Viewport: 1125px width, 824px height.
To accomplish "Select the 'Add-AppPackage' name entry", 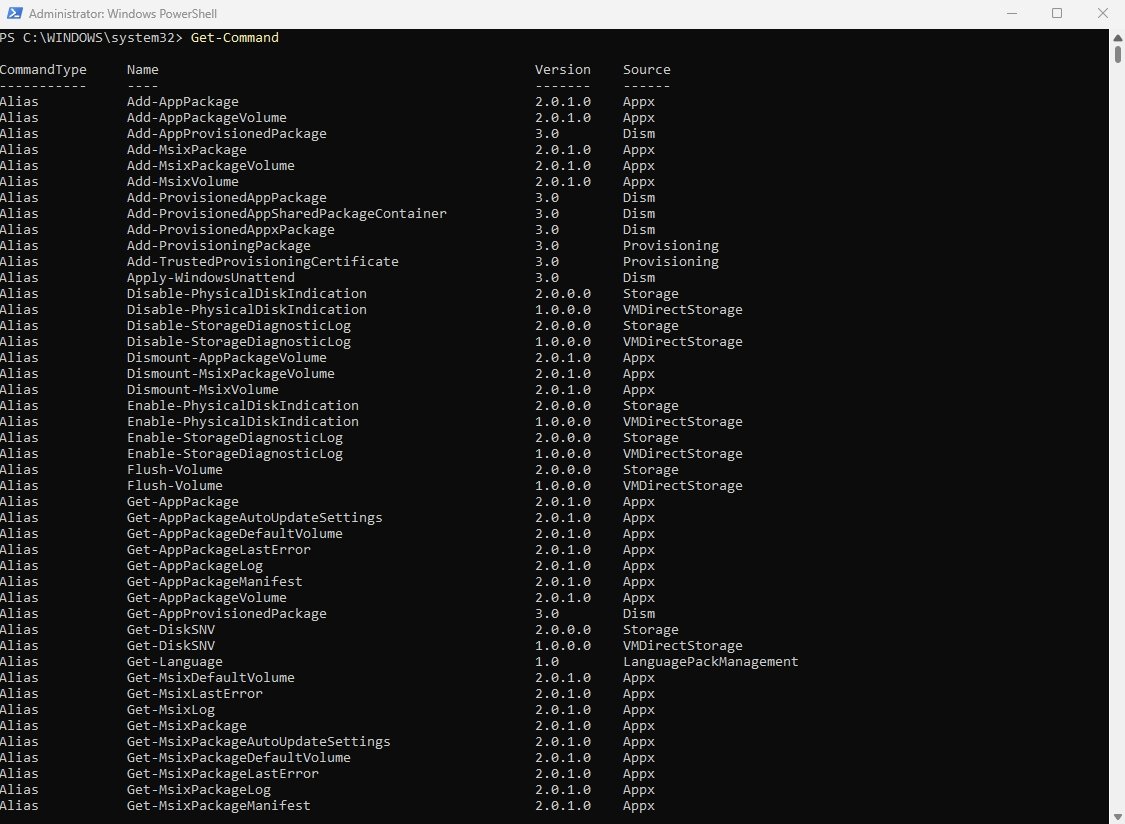I will (183, 102).
